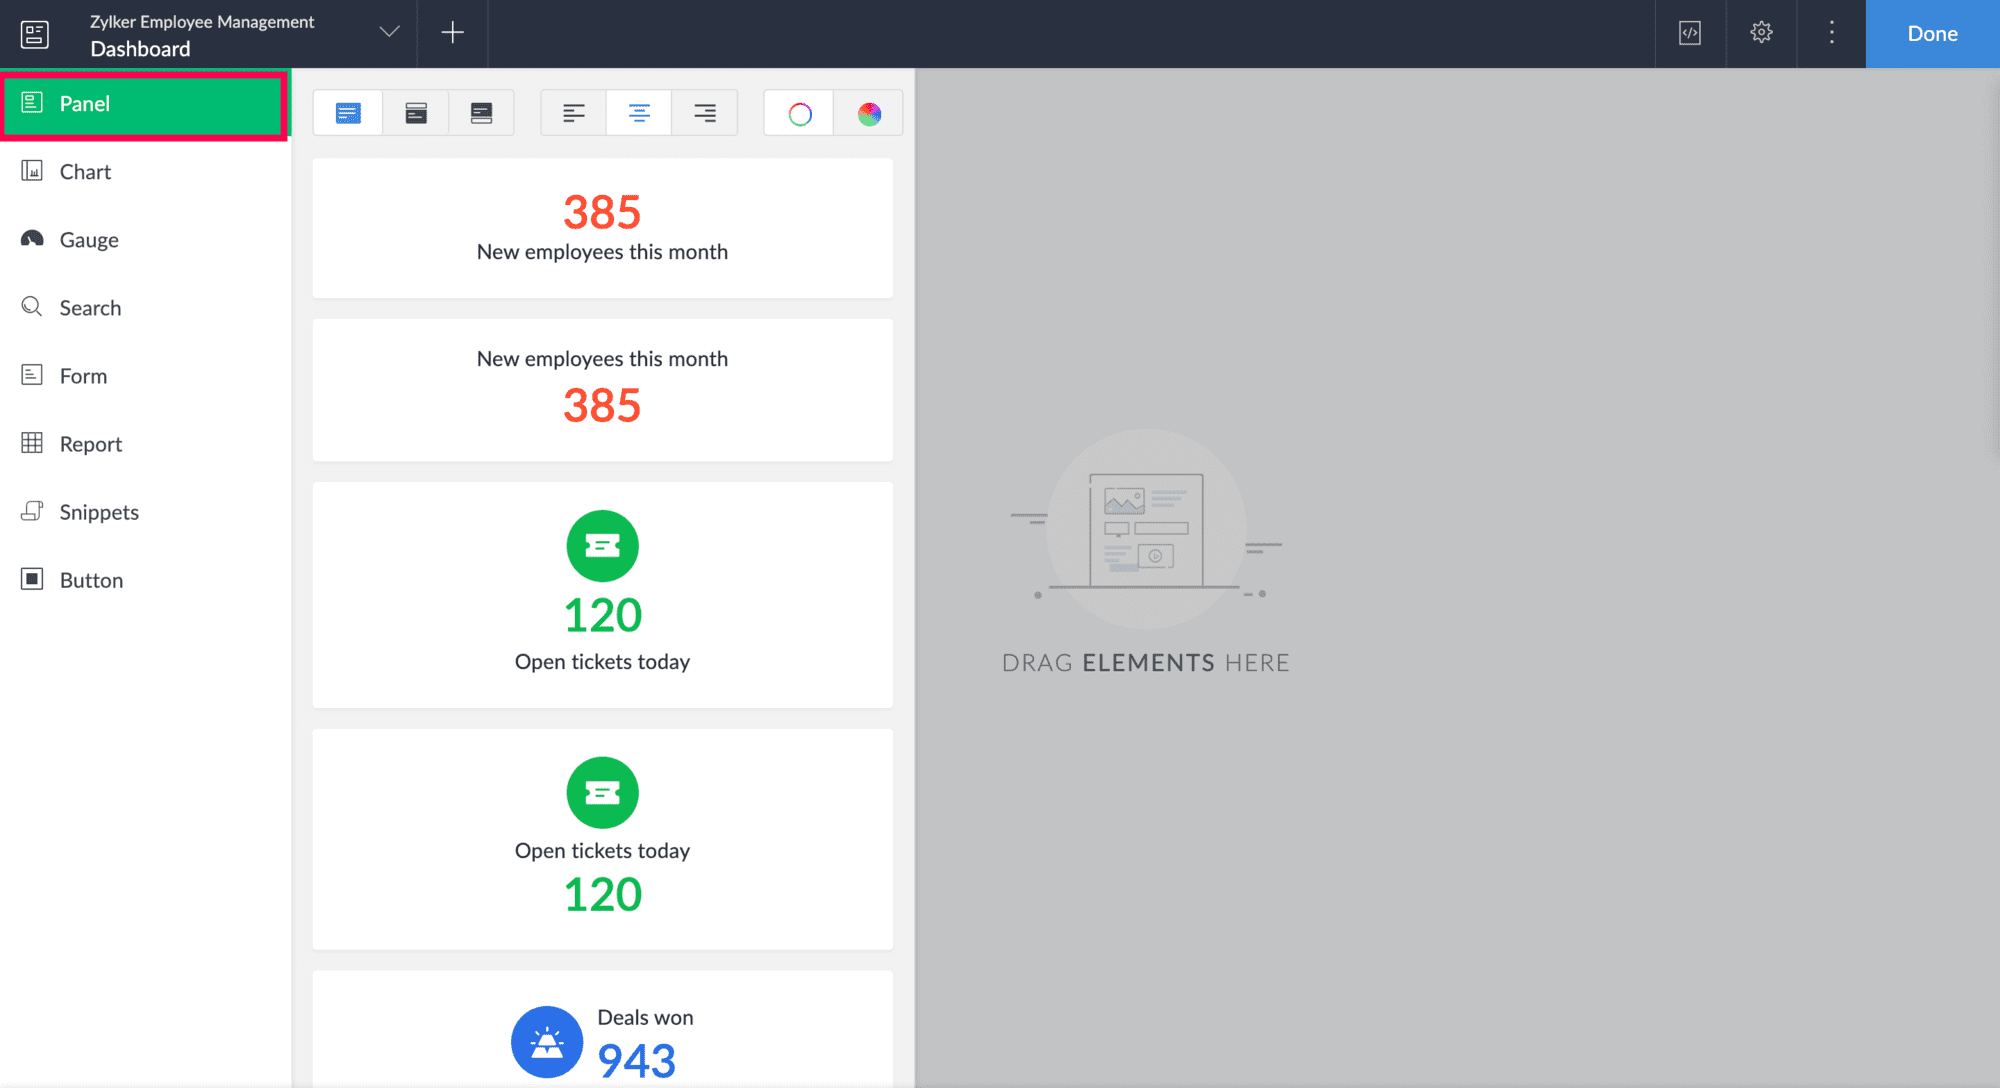Open the vertical three-dot menu

coord(1831,33)
